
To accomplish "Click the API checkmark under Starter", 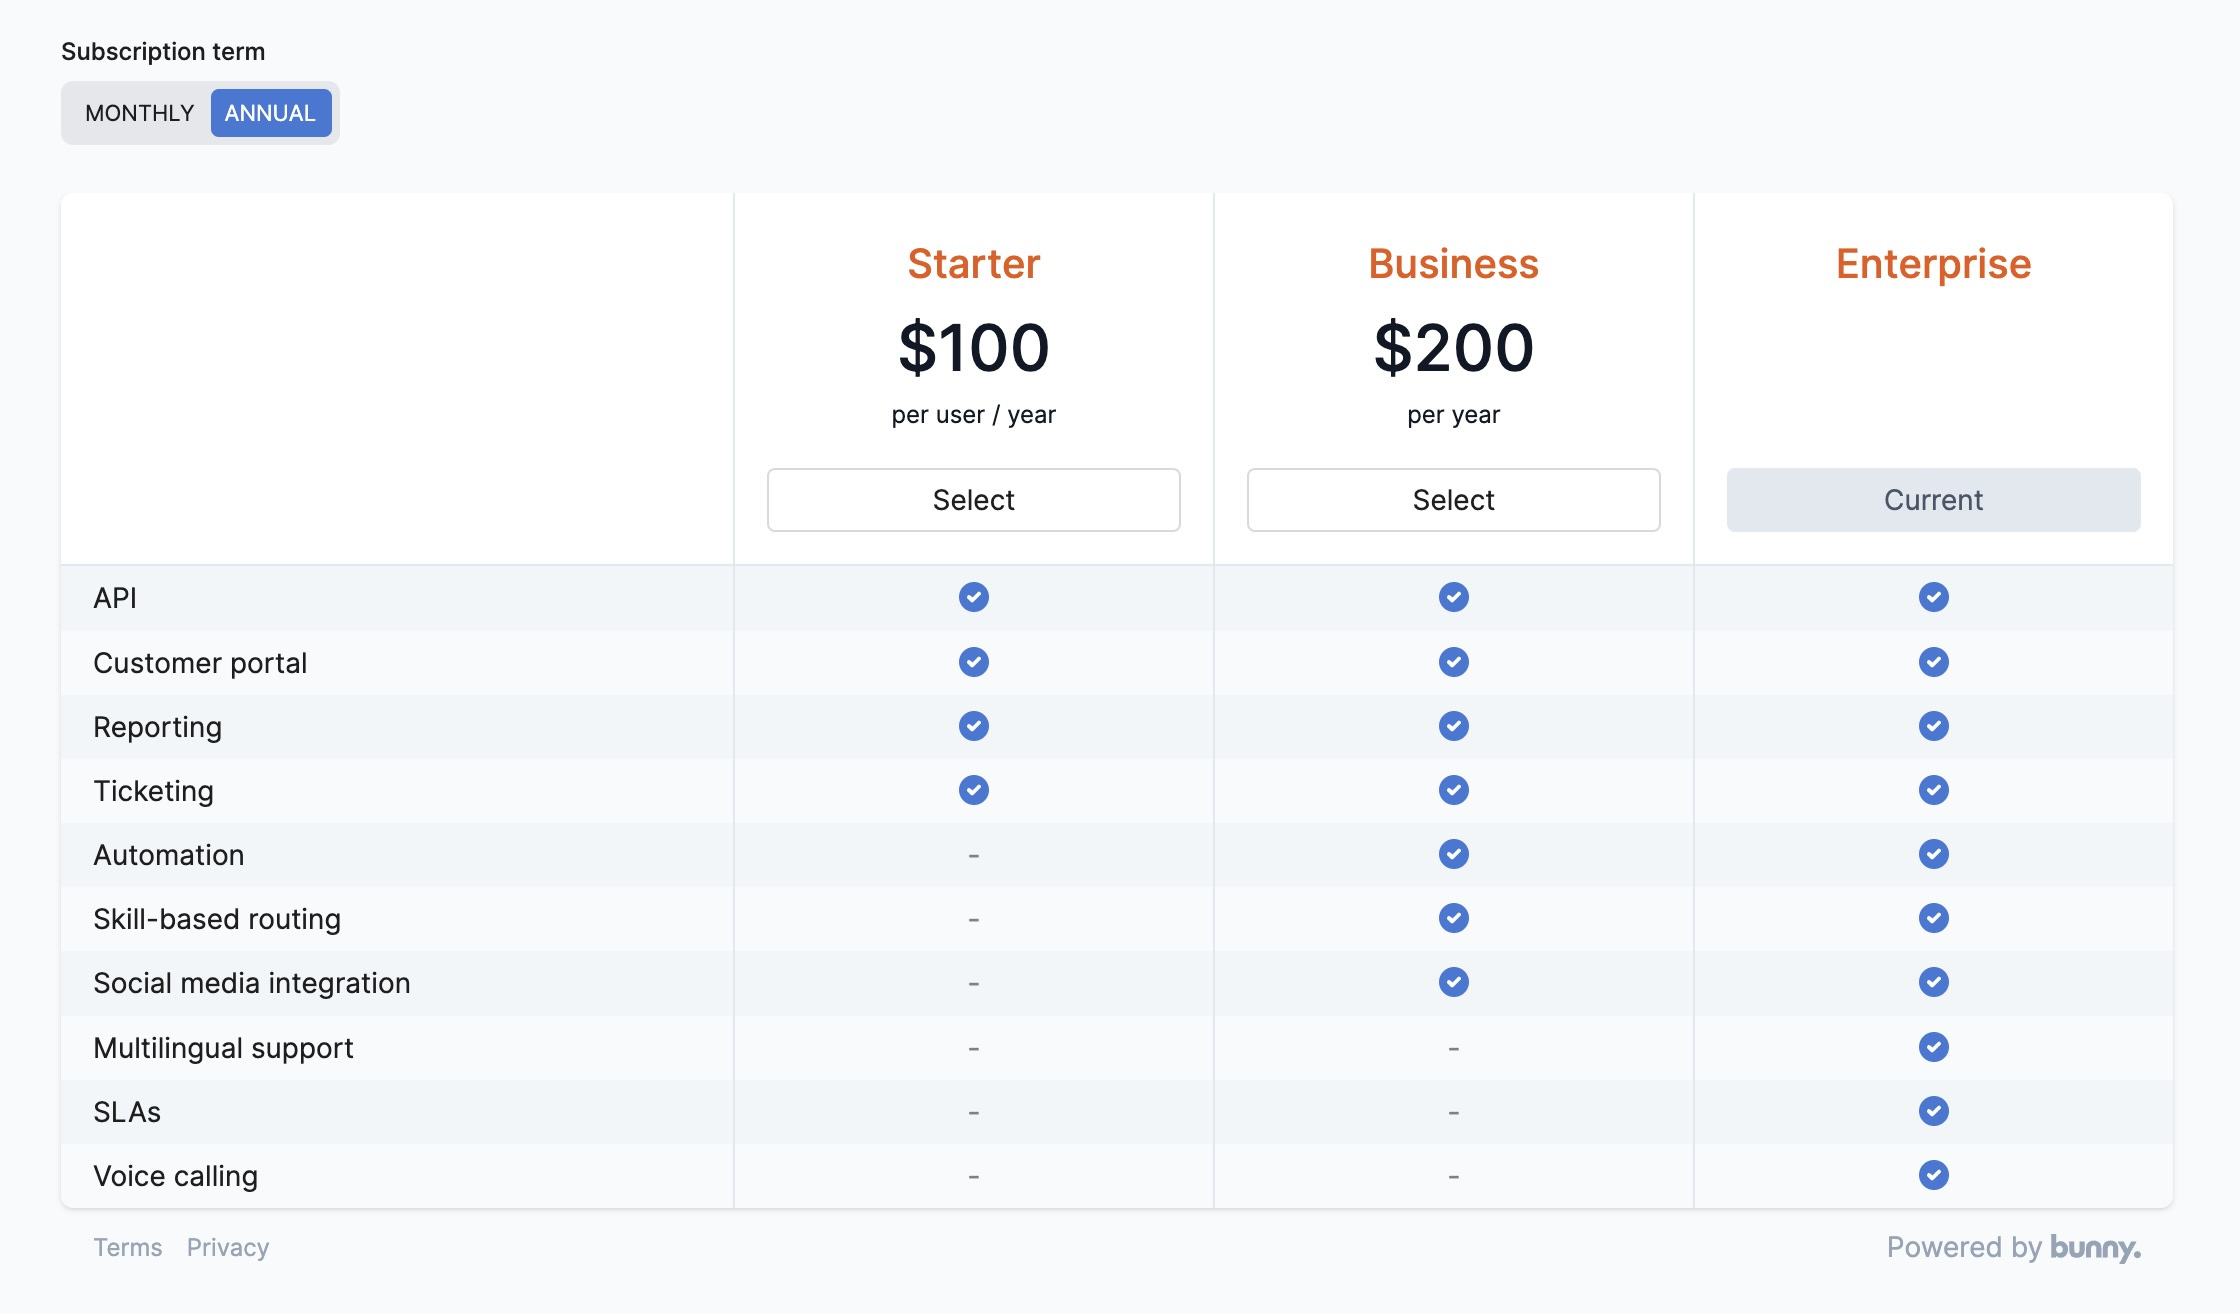I will point(973,597).
